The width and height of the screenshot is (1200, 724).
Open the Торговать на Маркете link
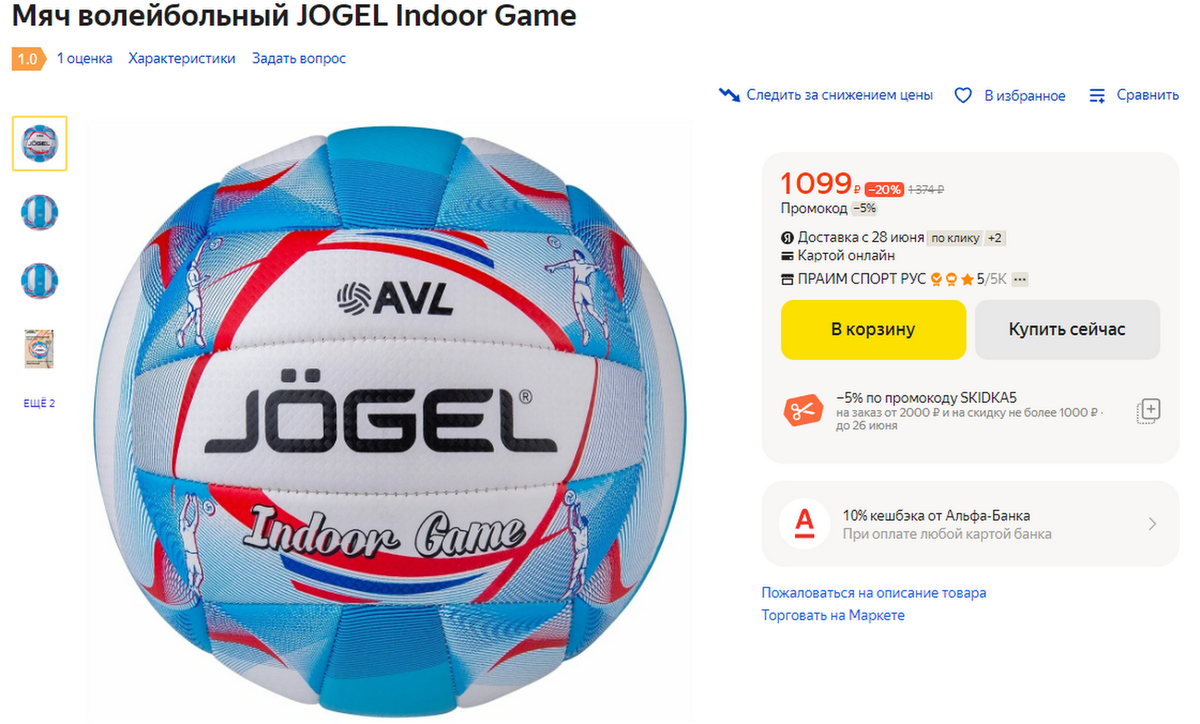coord(833,615)
